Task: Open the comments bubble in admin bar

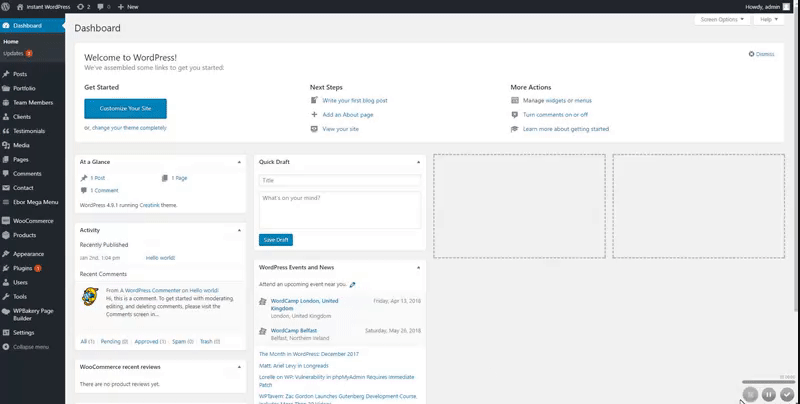Action: point(104,7)
